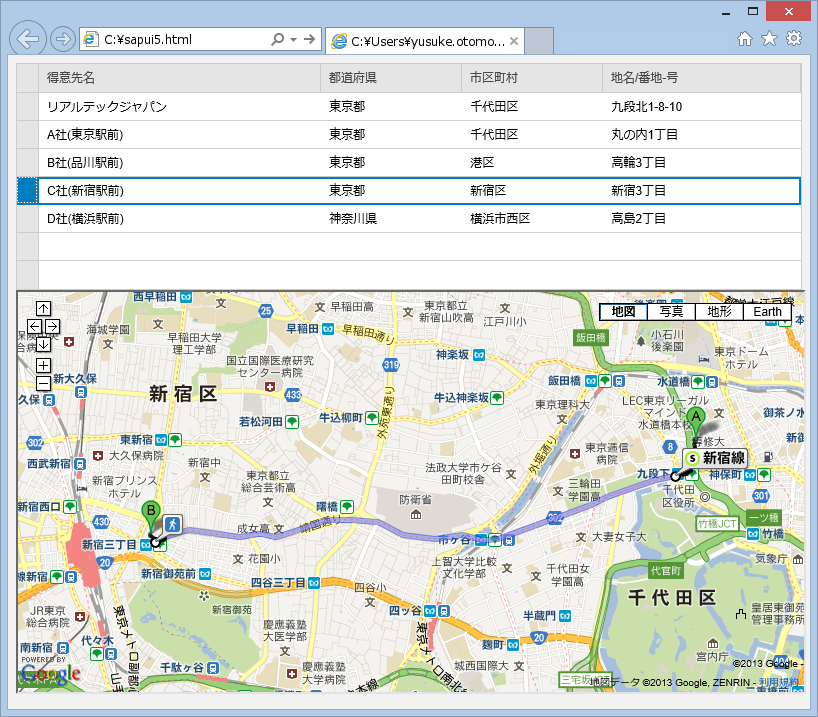Go back with the browser Back arrow
This screenshot has width=818, height=717.
pos(28,38)
